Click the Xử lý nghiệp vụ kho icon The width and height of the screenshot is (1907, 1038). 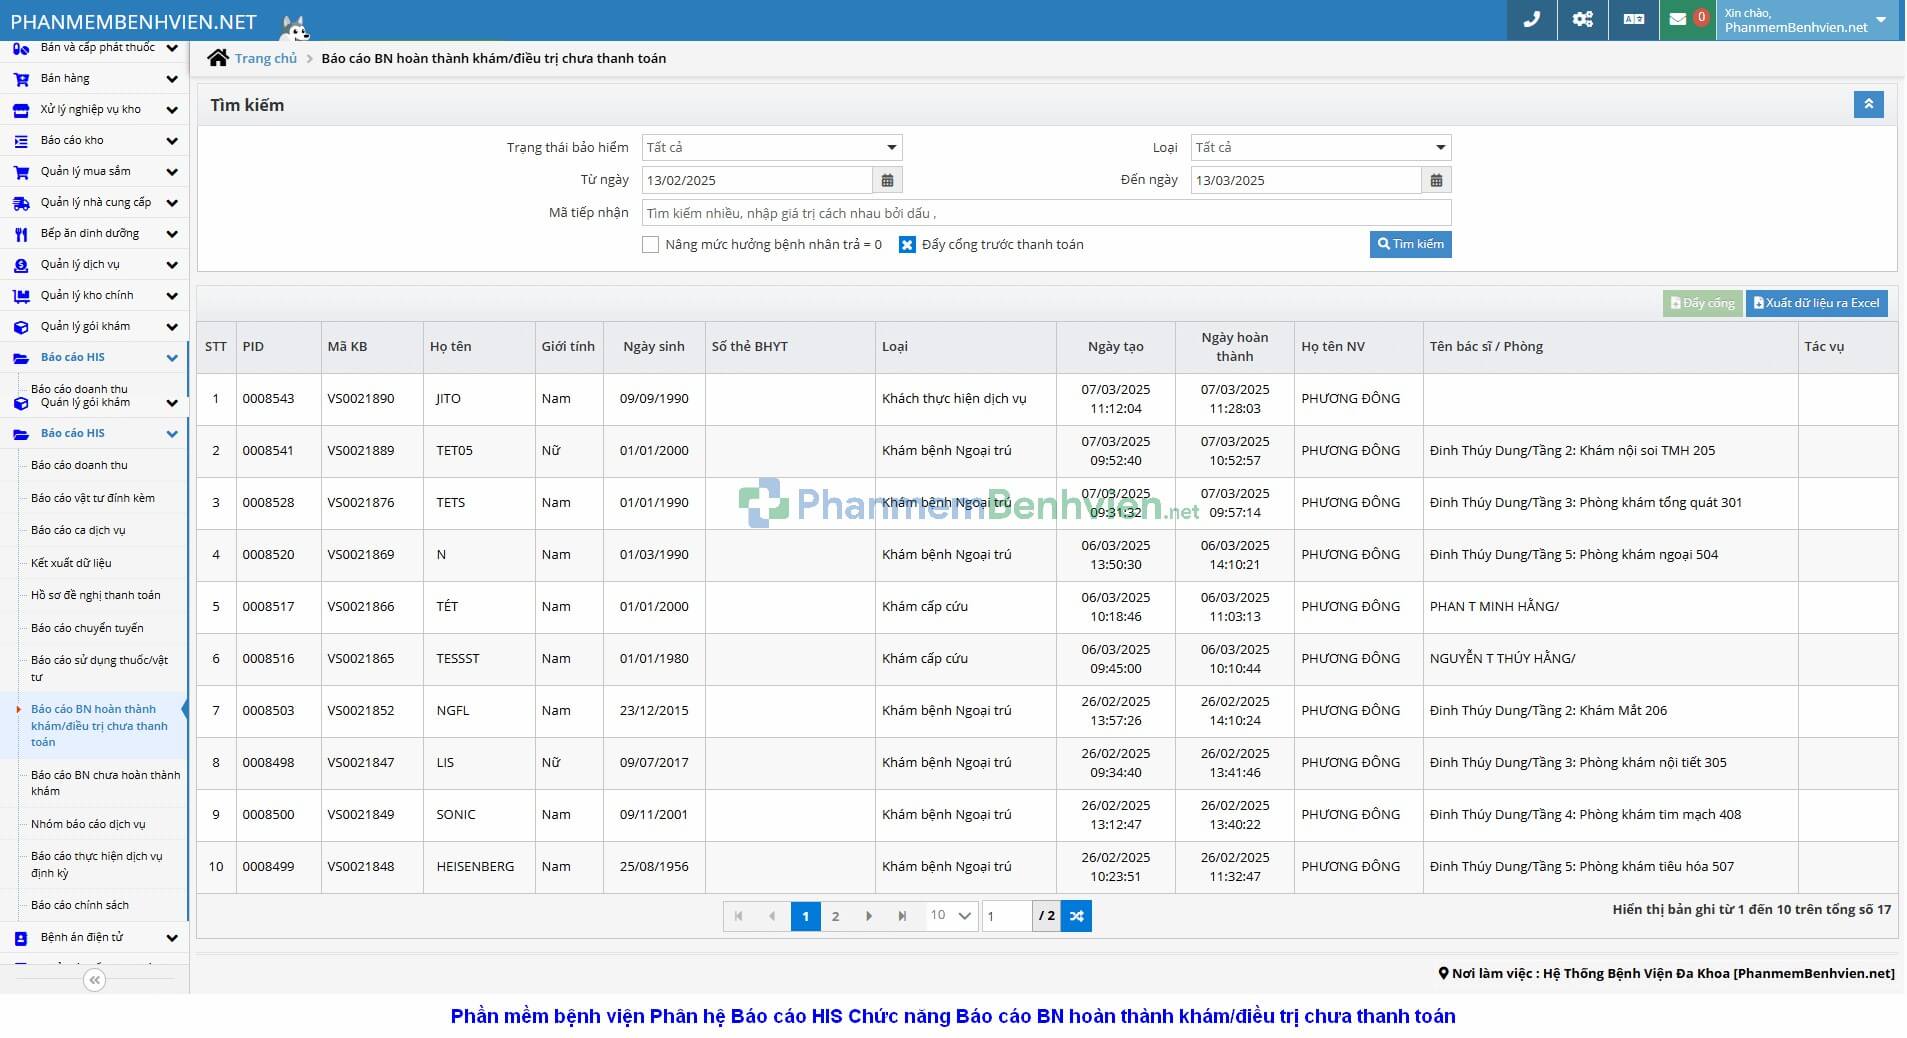point(21,110)
